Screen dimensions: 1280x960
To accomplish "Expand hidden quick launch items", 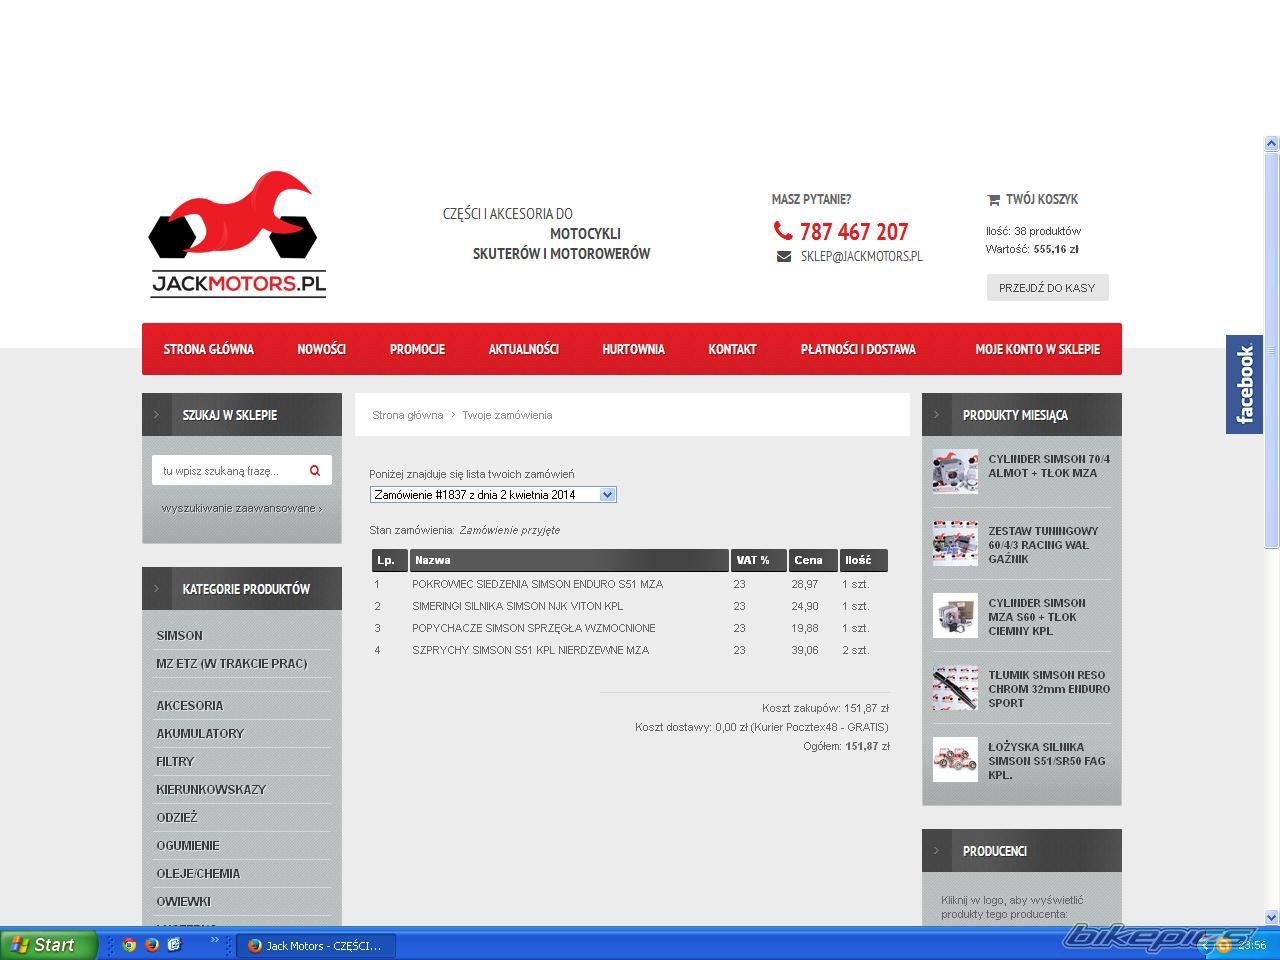I will tap(214, 941).
